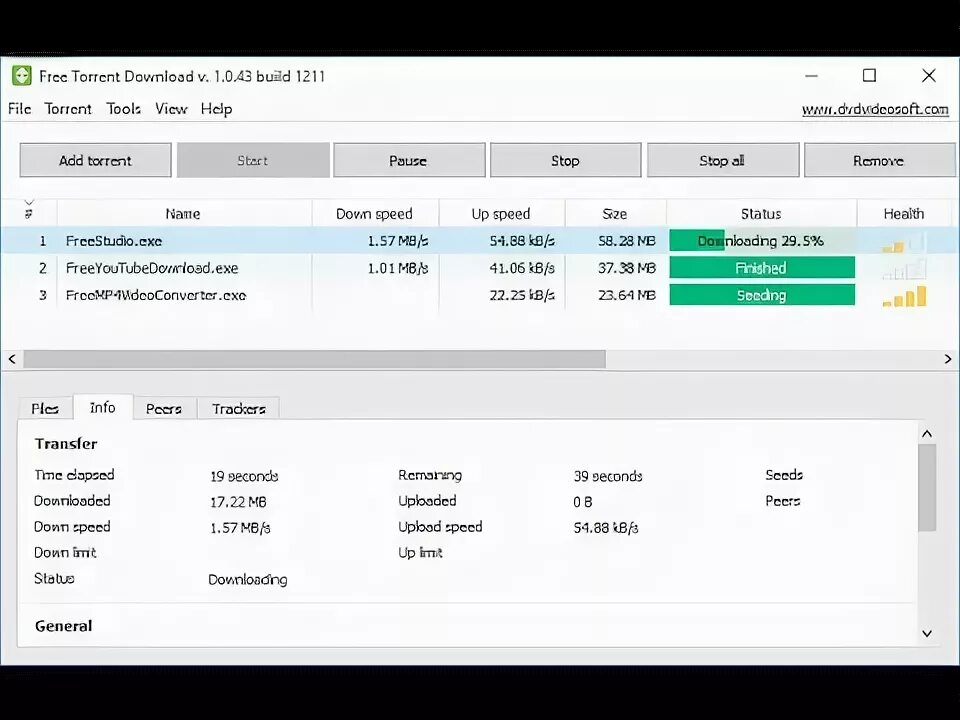This screenshot has width=960, height=720.
Task: Switch to the Files tab
Action: click(45, 408)
